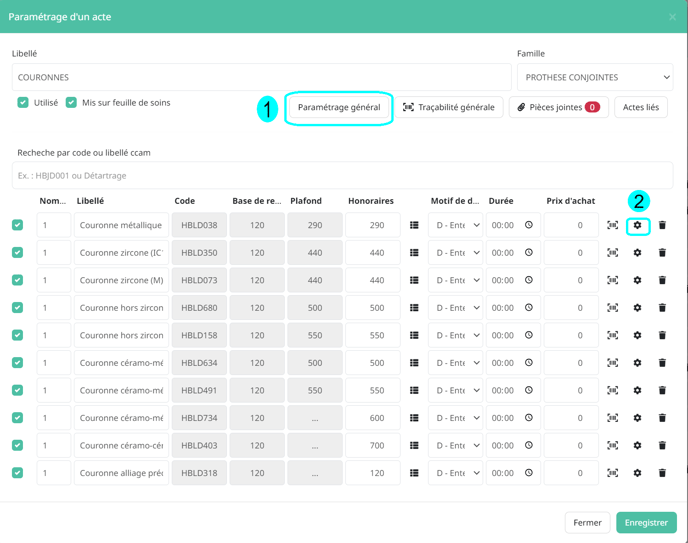688x543 pixels.
Task: Open the Famille dropdown PROTHESE CONJOINTES
Action: (x=595, y=77)
